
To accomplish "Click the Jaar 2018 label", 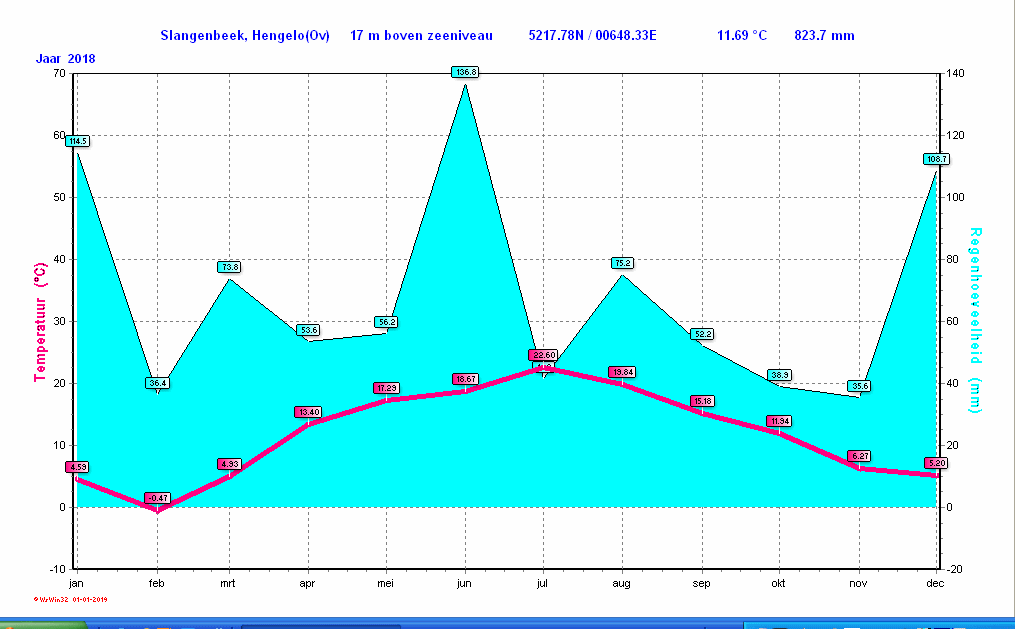I will (66, 59).
